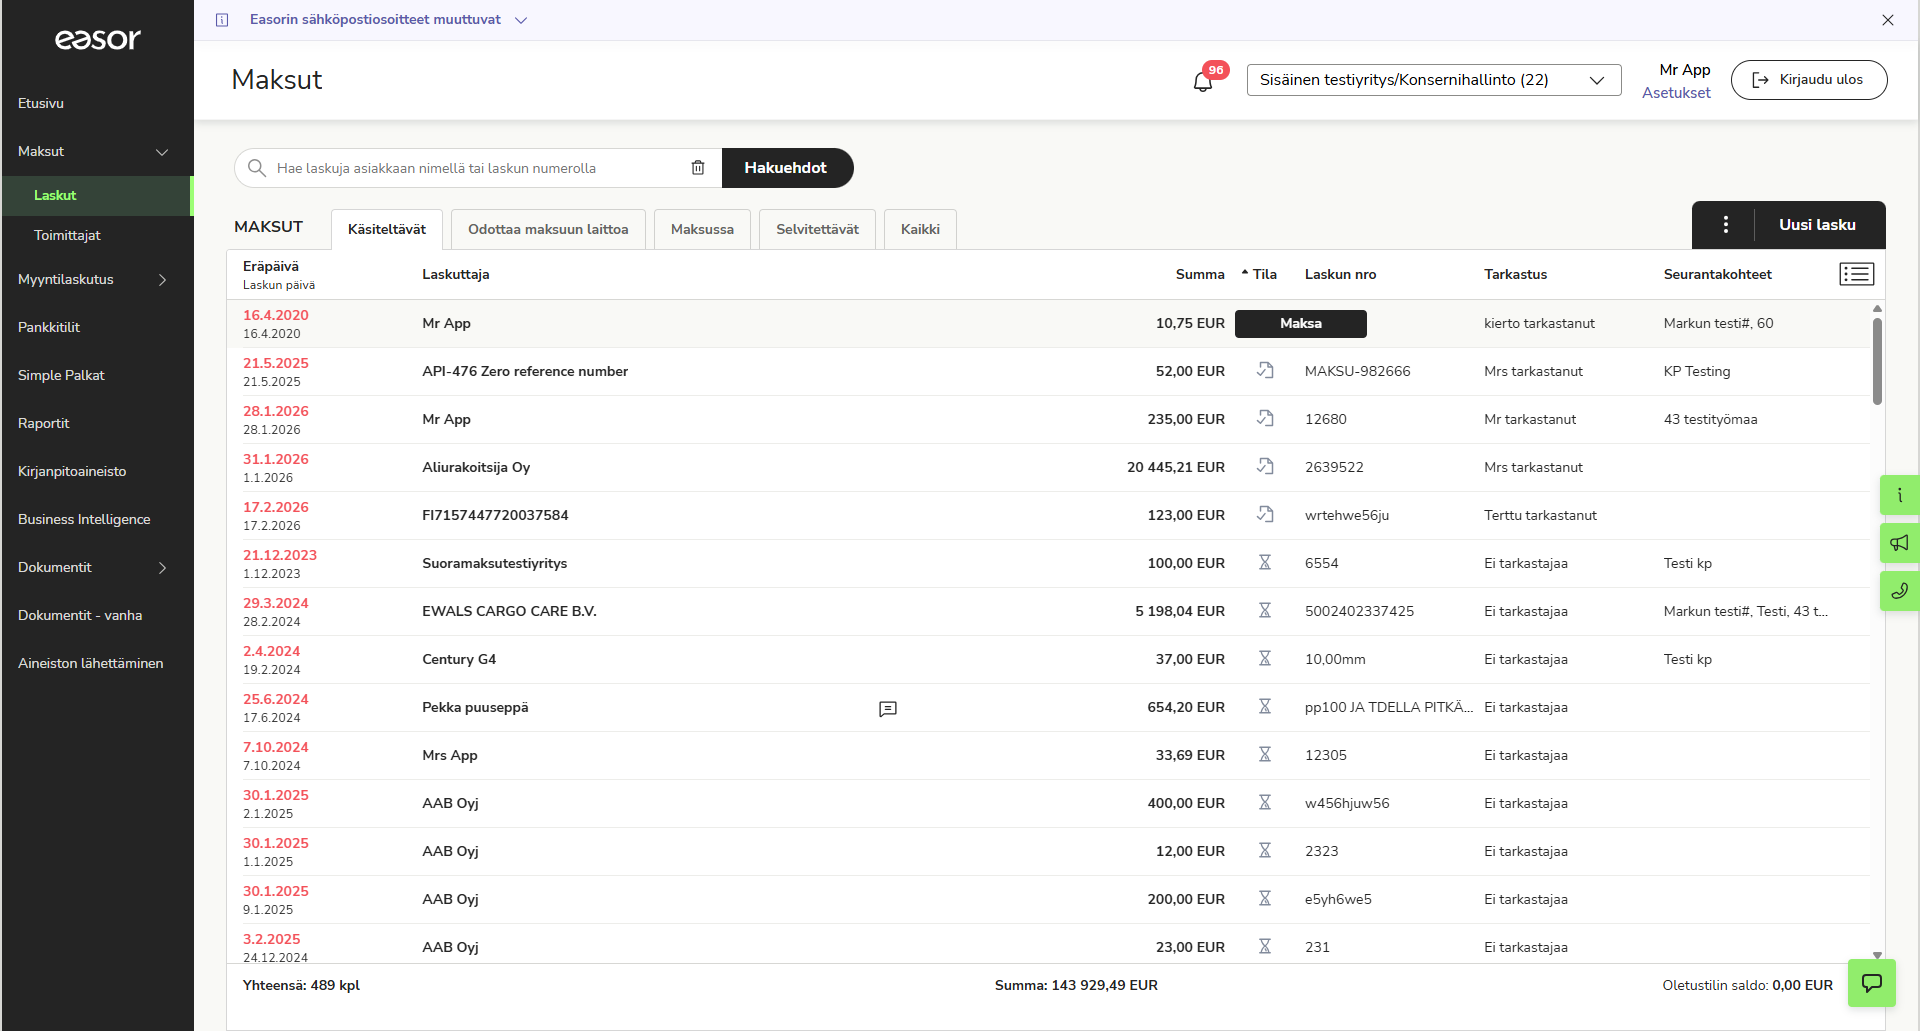Click the status icon for invoice MAKSU-982666
1920x1031 pixels.
point(1265,371)
